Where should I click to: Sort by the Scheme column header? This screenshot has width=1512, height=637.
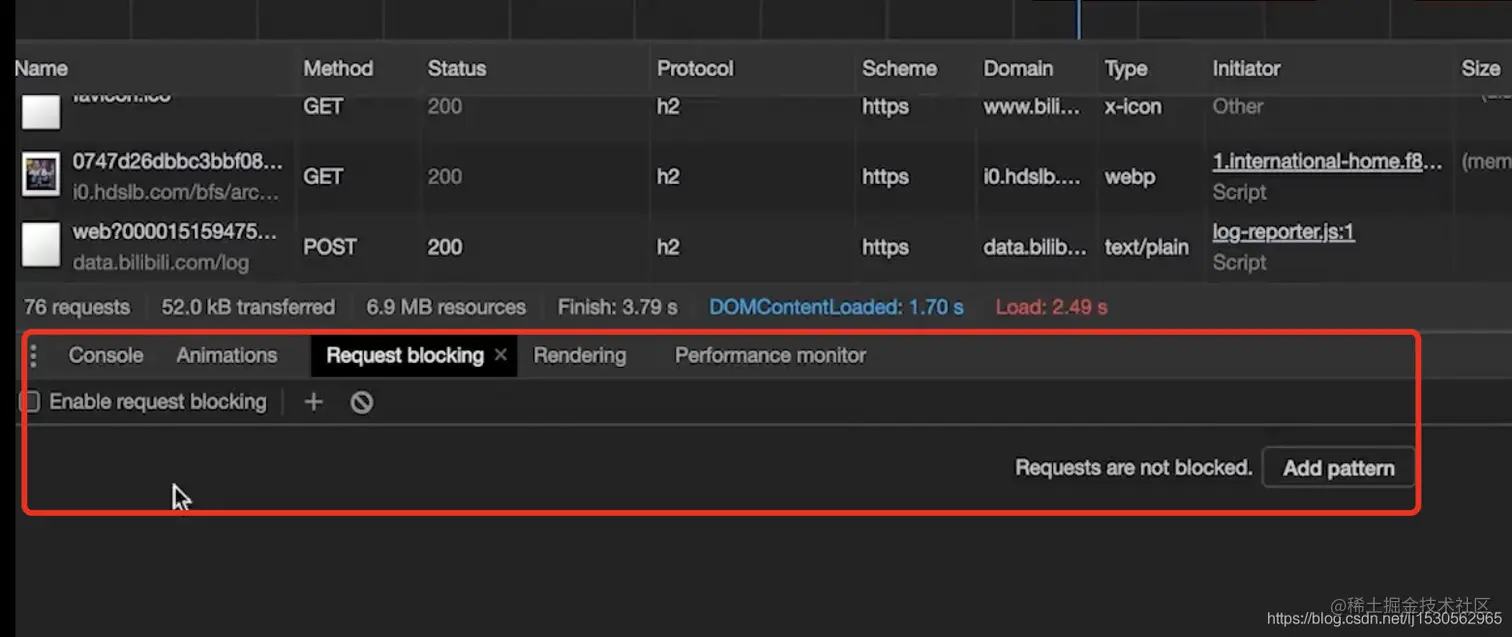coord(900,69)
